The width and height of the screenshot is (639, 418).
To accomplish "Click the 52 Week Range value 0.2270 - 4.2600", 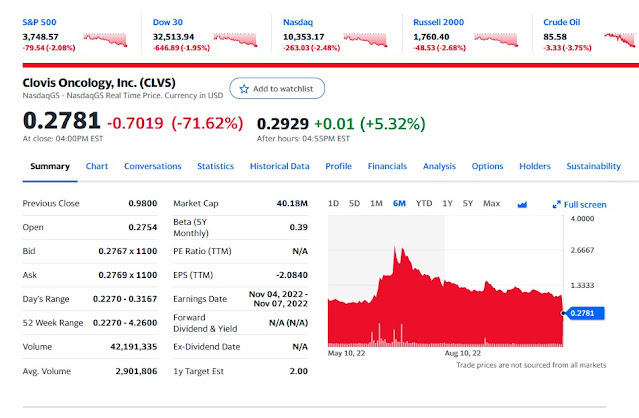I will pos(125,323).
